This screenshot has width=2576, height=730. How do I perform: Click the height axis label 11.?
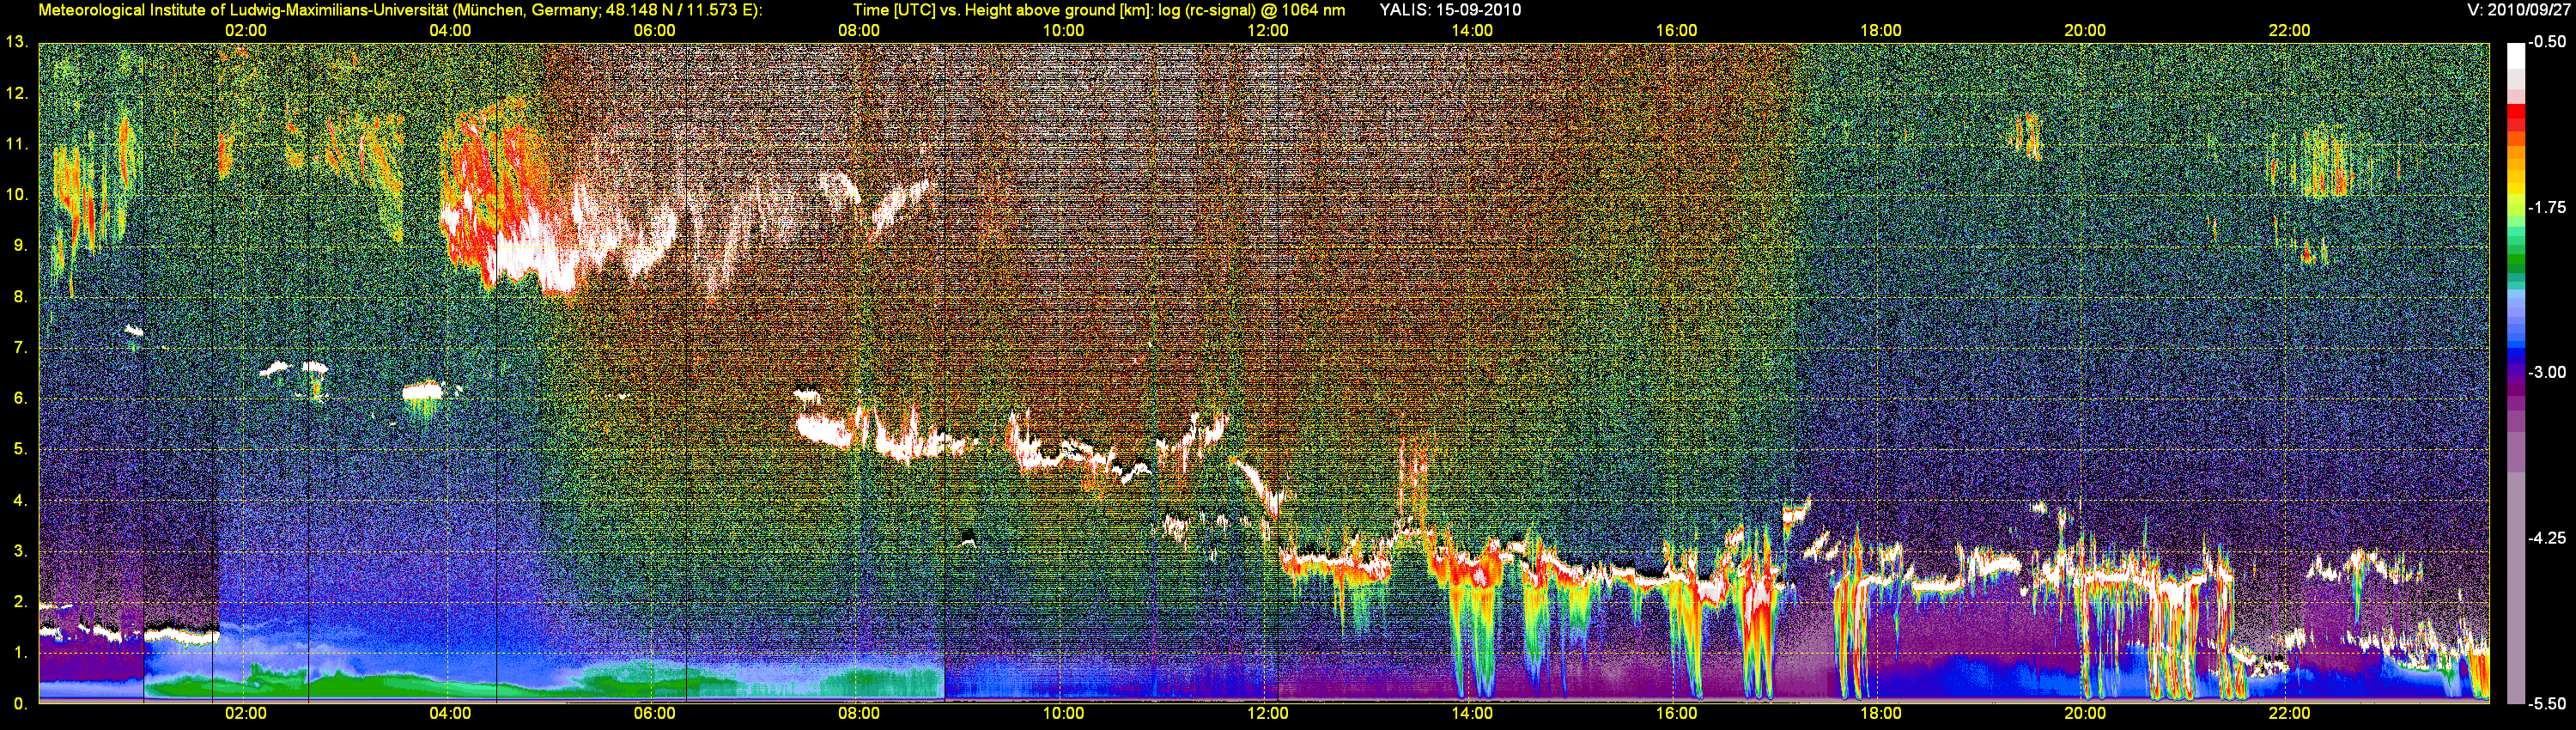[17, 144]
